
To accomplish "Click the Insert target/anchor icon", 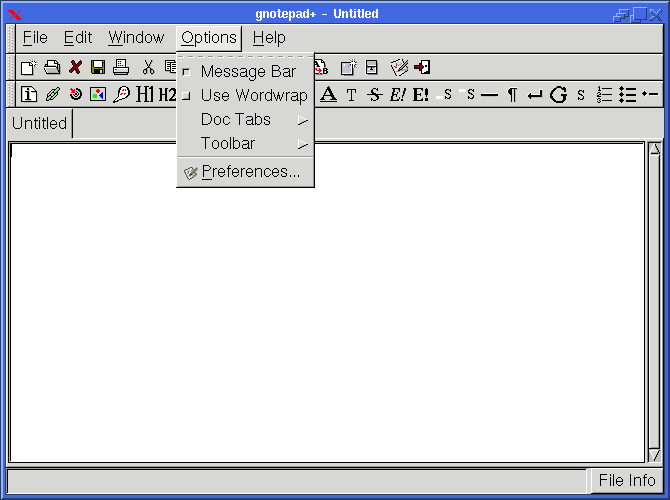I will (76, 94).
